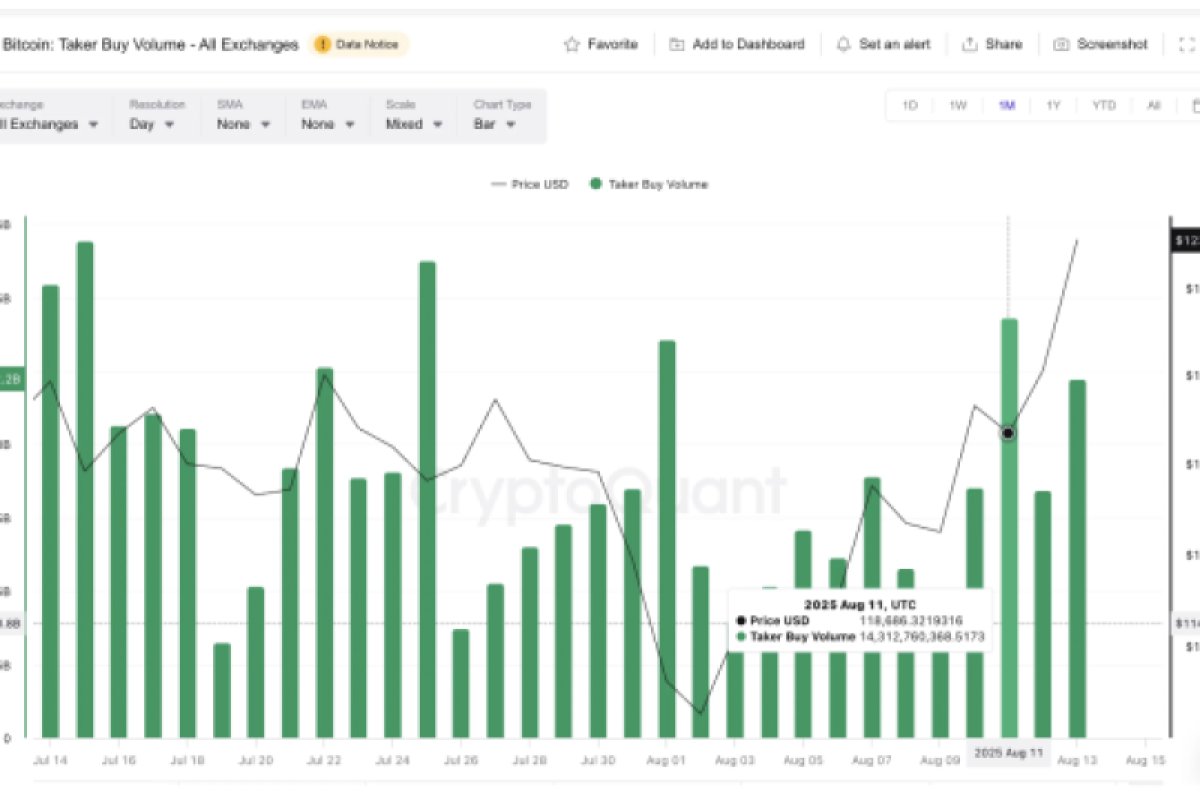Viewport: 1200px width, 800px height.
Task: Toggle Taker Buy Volume series in legend
Action: (648, 184)
